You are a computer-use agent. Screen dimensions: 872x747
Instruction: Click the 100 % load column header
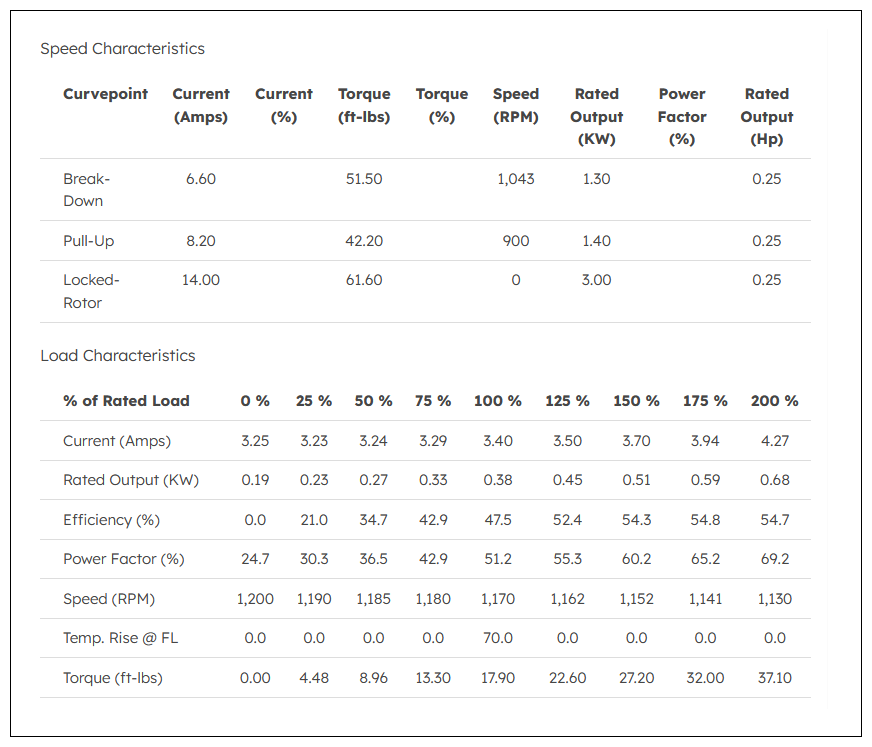click(x=498, y=401)
